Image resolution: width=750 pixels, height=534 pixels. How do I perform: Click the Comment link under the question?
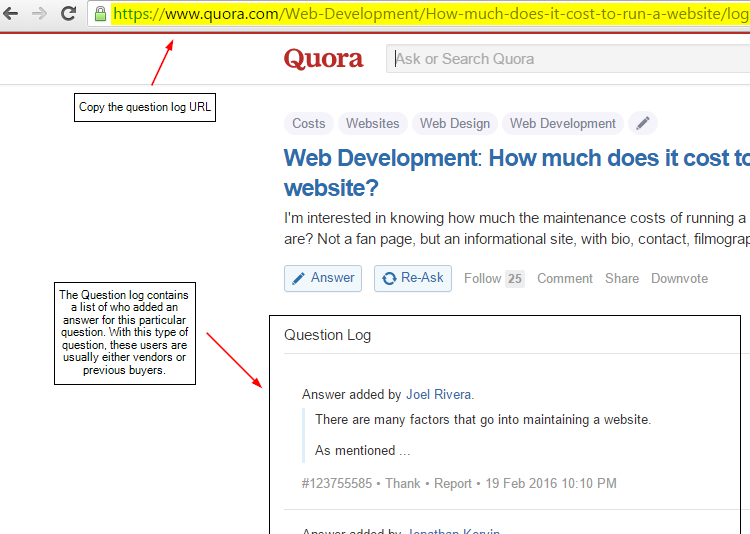(565, 278)
